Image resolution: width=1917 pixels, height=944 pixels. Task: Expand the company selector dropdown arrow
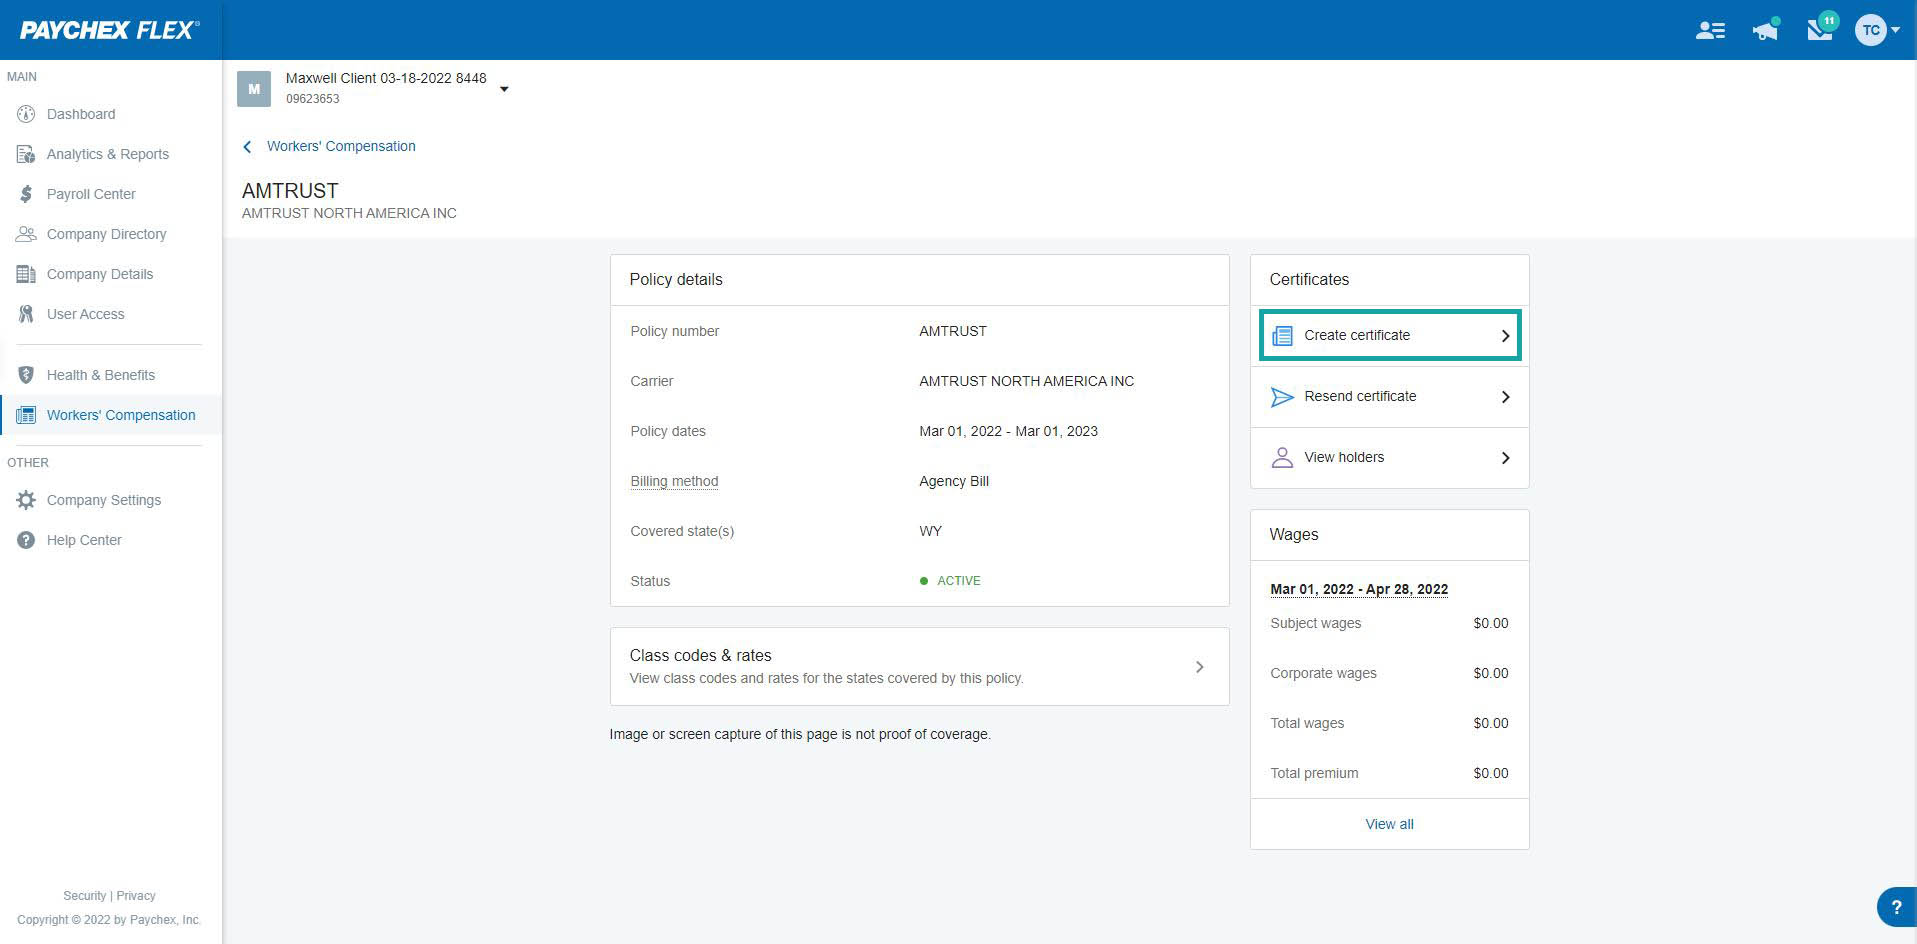504,89
